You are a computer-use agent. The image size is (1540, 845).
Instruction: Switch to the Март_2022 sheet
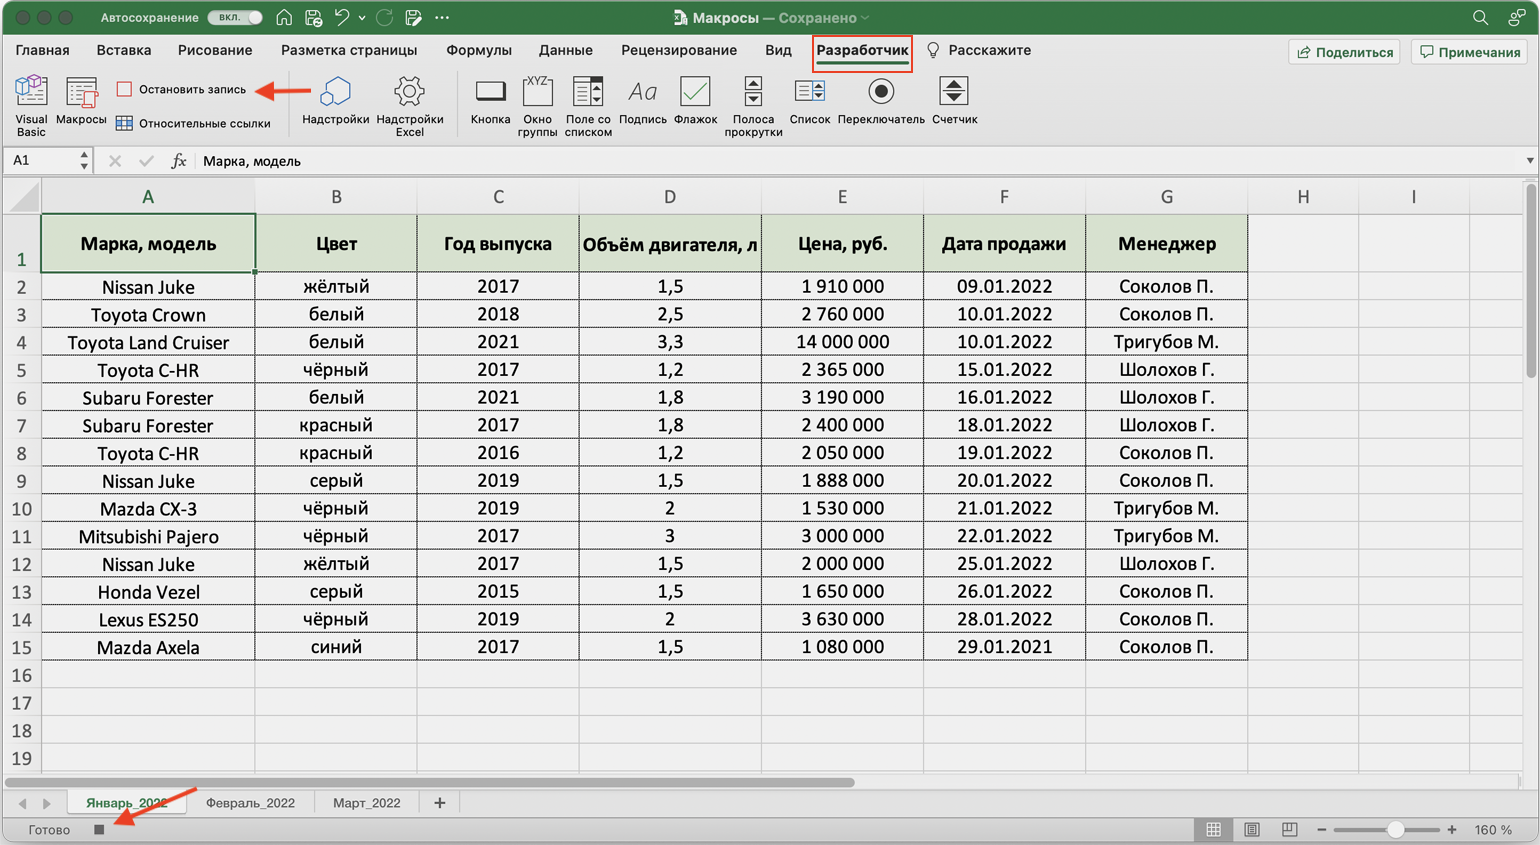pos(366,803)
